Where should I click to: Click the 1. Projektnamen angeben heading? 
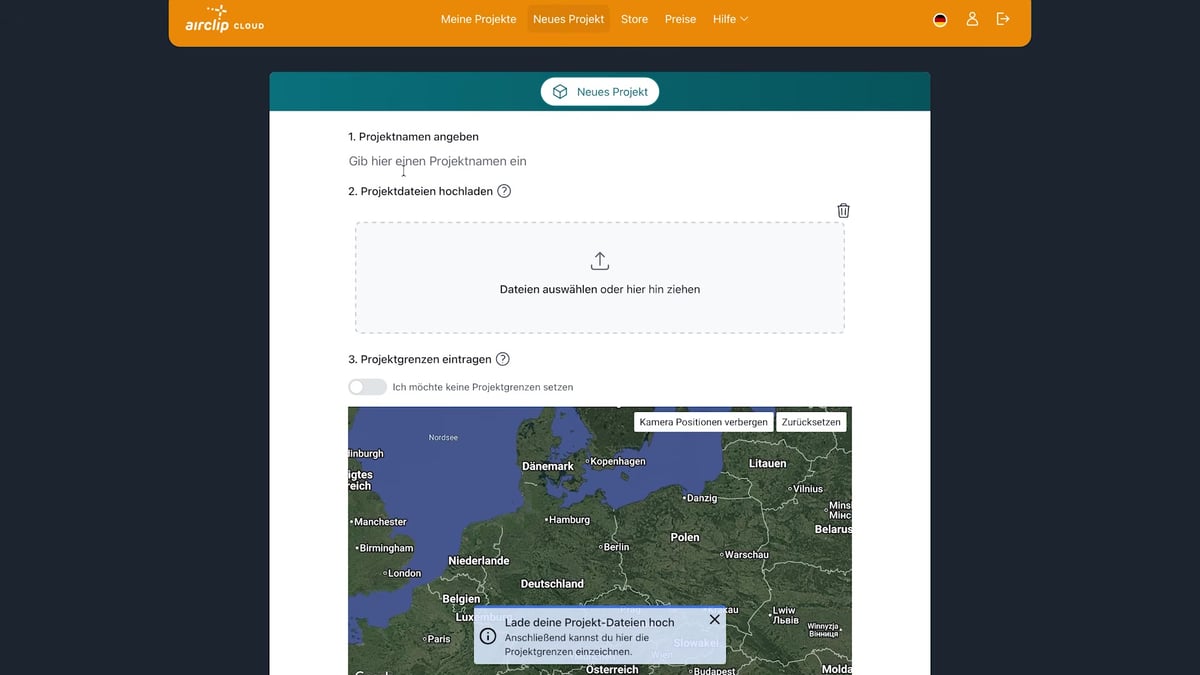(x=413, y=137)
